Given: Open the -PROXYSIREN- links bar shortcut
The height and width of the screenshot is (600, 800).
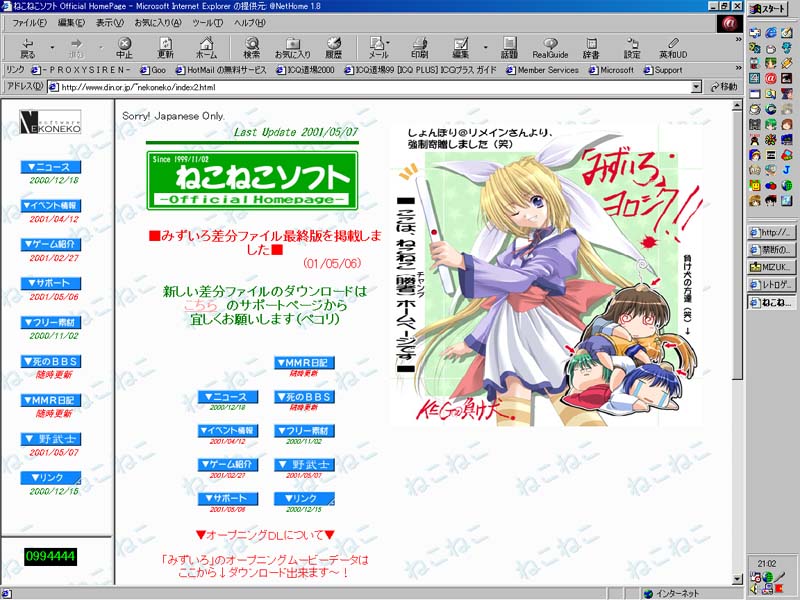Looking at the screenshot, I should (x=81, y=70).
